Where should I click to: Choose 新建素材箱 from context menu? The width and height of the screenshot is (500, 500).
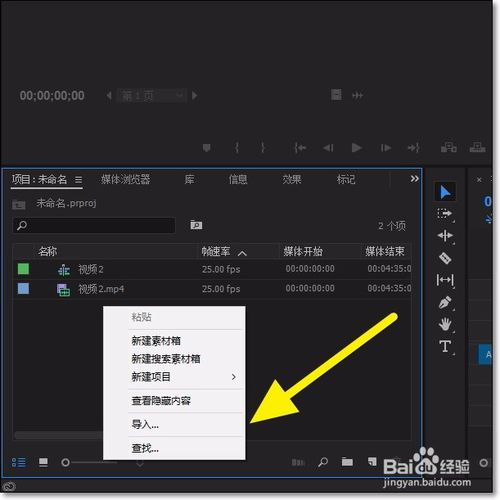coord(156,341)
